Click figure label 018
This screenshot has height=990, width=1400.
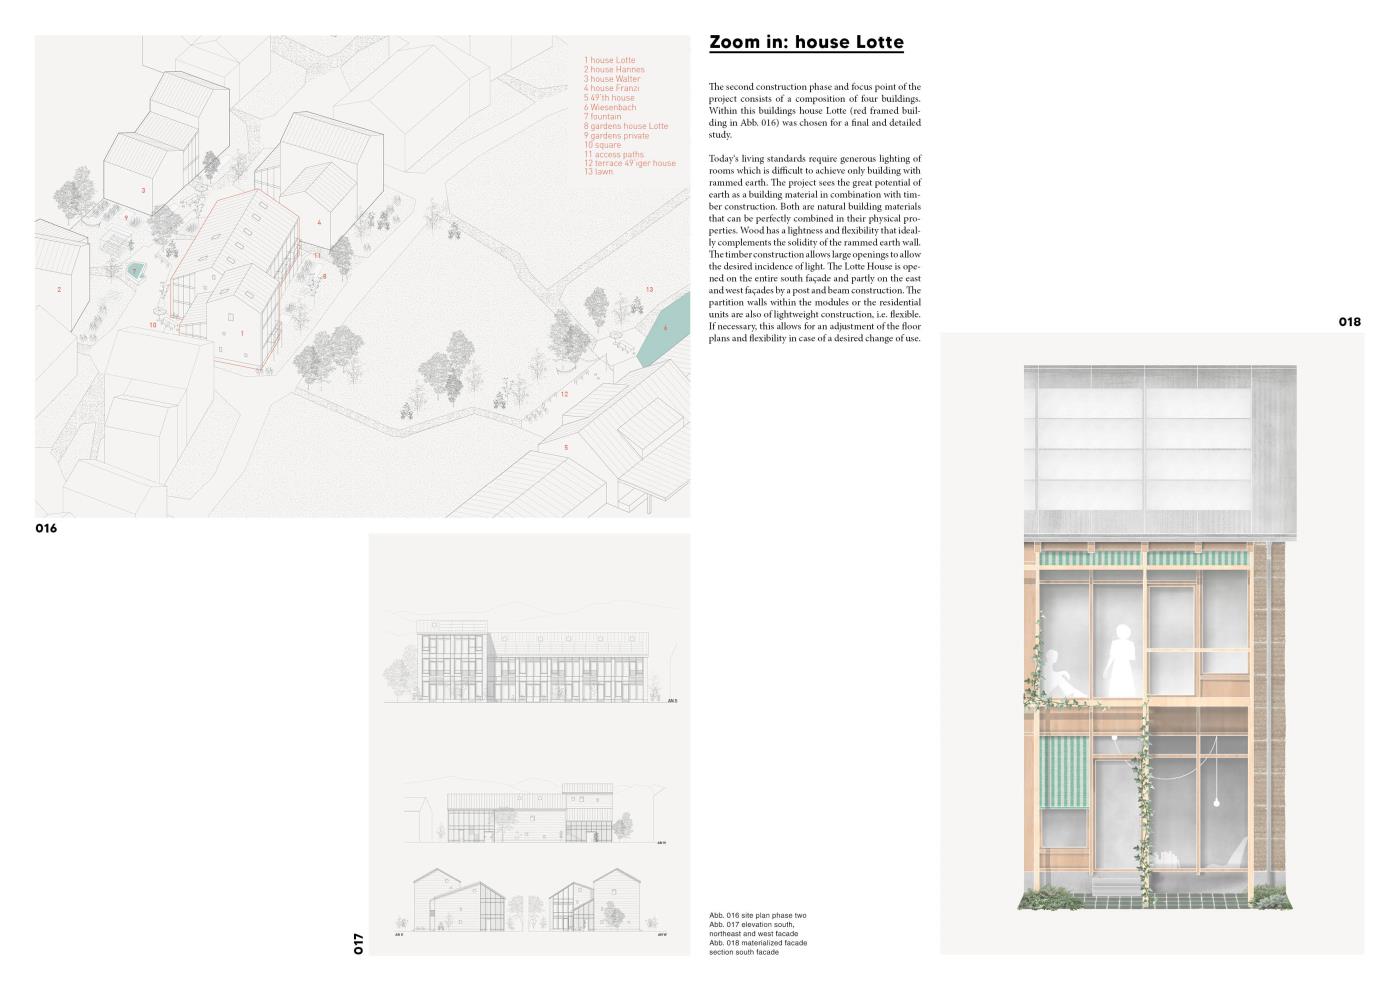pos(1349,322)
